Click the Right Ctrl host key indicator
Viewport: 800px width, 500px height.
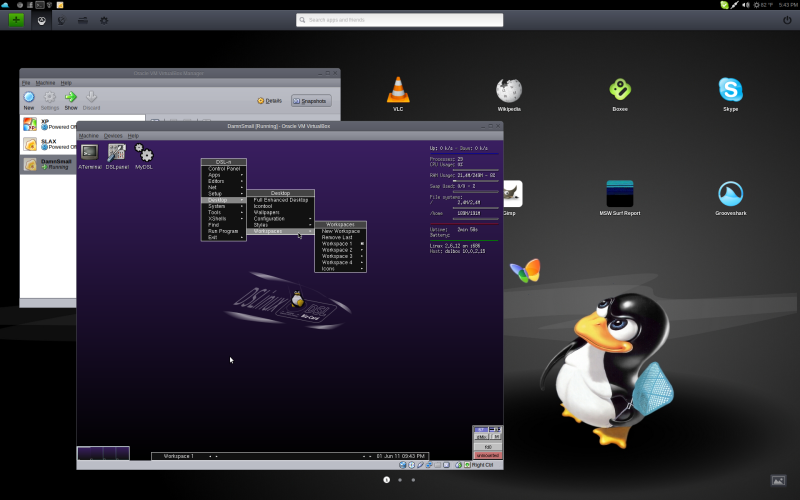coord(482,465)
